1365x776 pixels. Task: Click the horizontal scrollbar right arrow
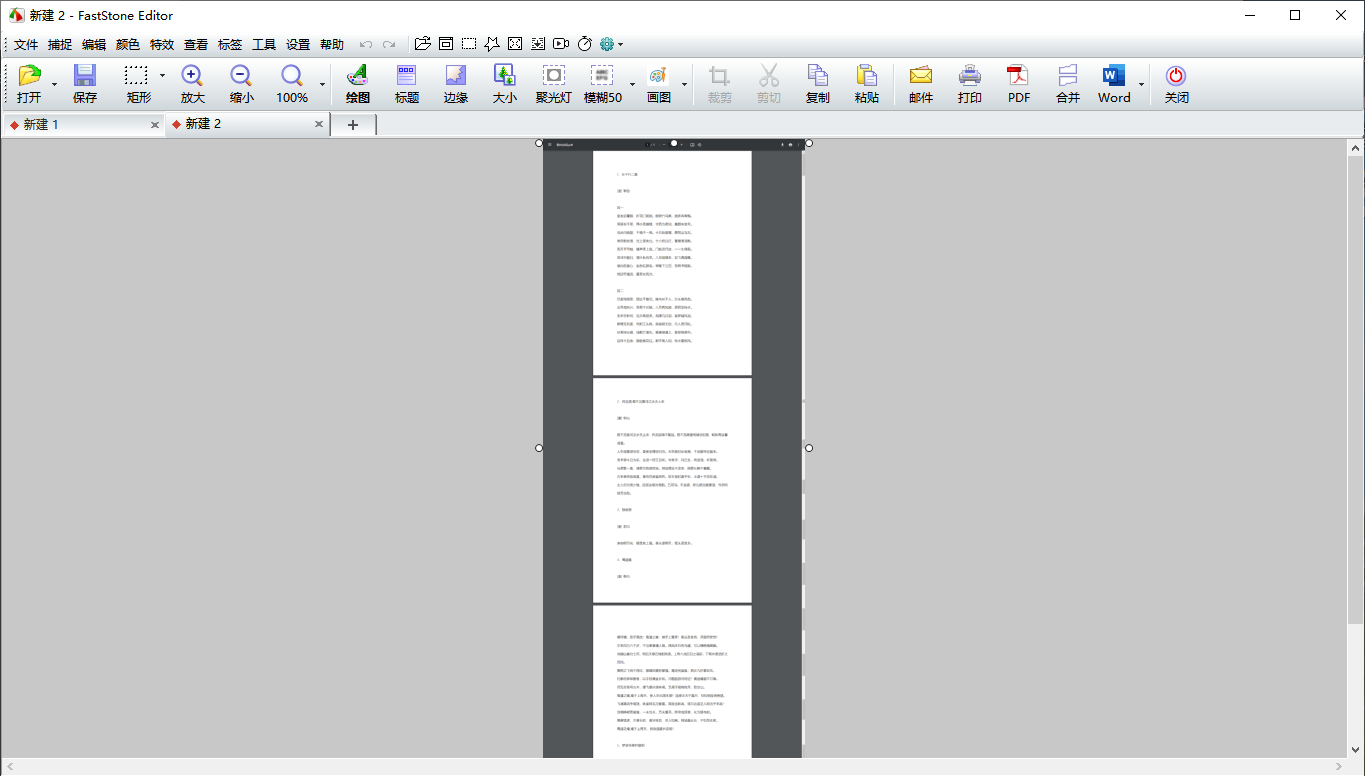[1339, 766]
